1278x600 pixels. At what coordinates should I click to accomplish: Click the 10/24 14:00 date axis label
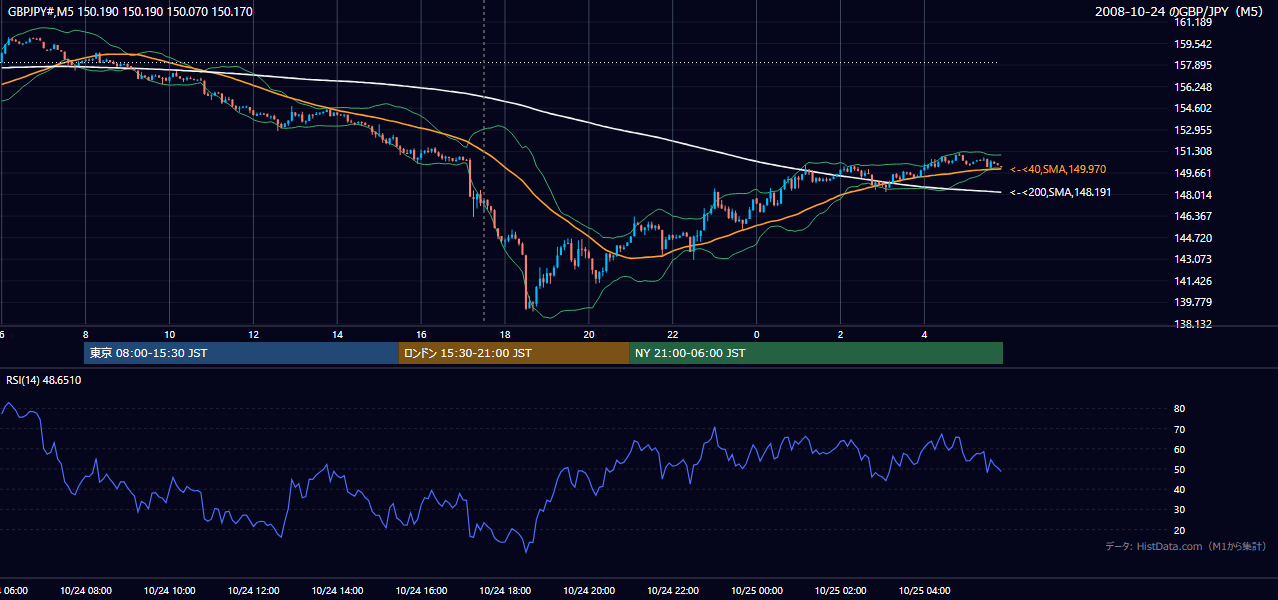point(337,590)
